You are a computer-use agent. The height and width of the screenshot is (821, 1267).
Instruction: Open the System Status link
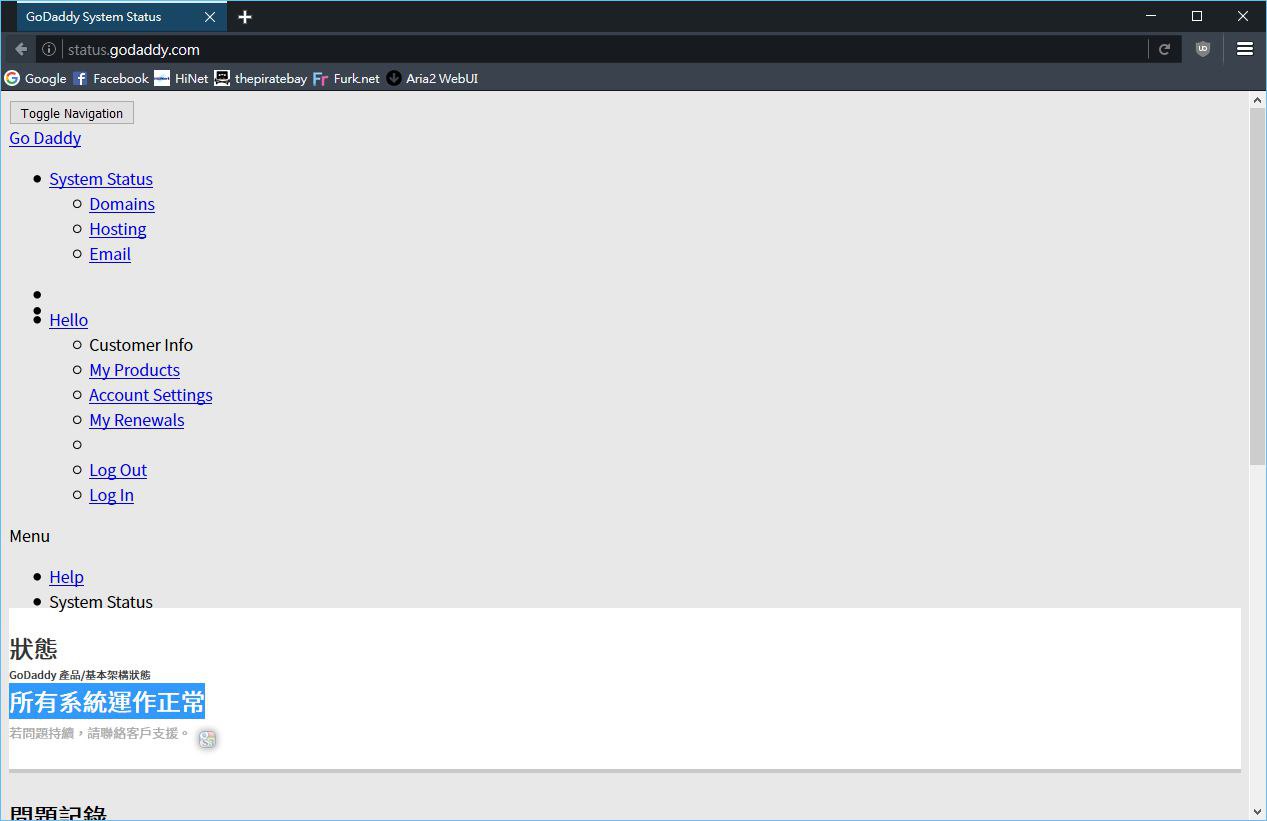(101, 179)
